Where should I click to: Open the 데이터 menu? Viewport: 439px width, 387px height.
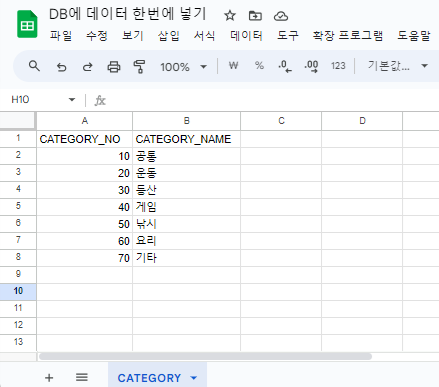click(x=246, y=35)
